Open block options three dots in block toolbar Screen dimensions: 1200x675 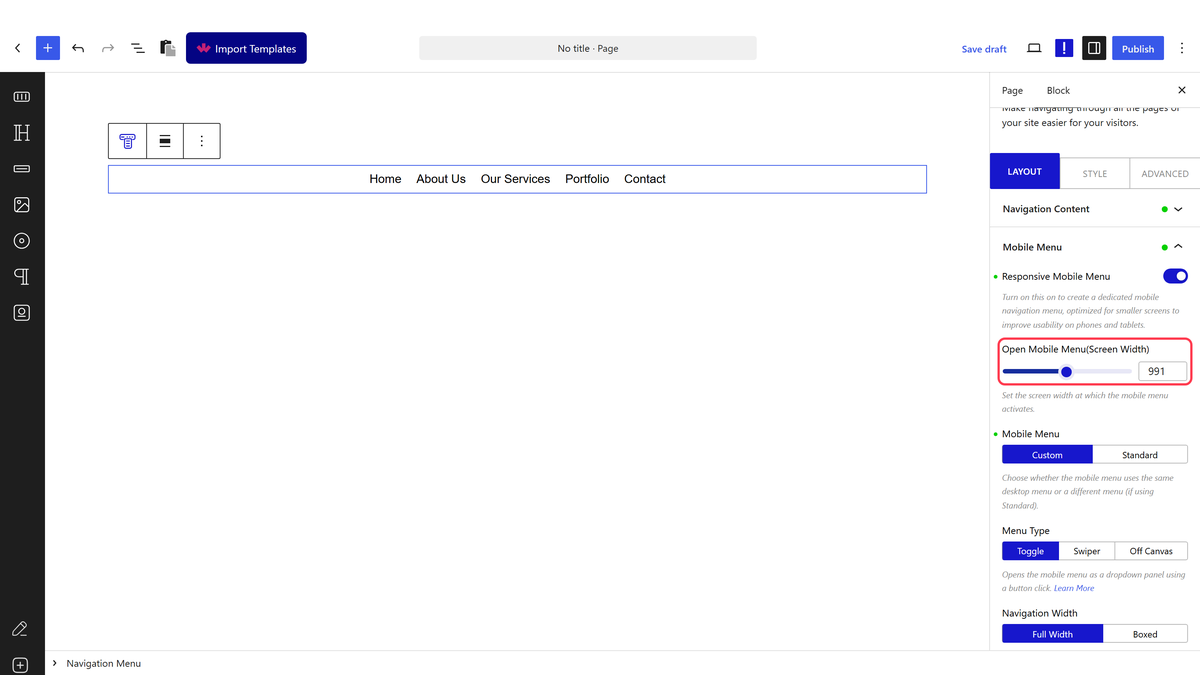[x=202, y=141]
